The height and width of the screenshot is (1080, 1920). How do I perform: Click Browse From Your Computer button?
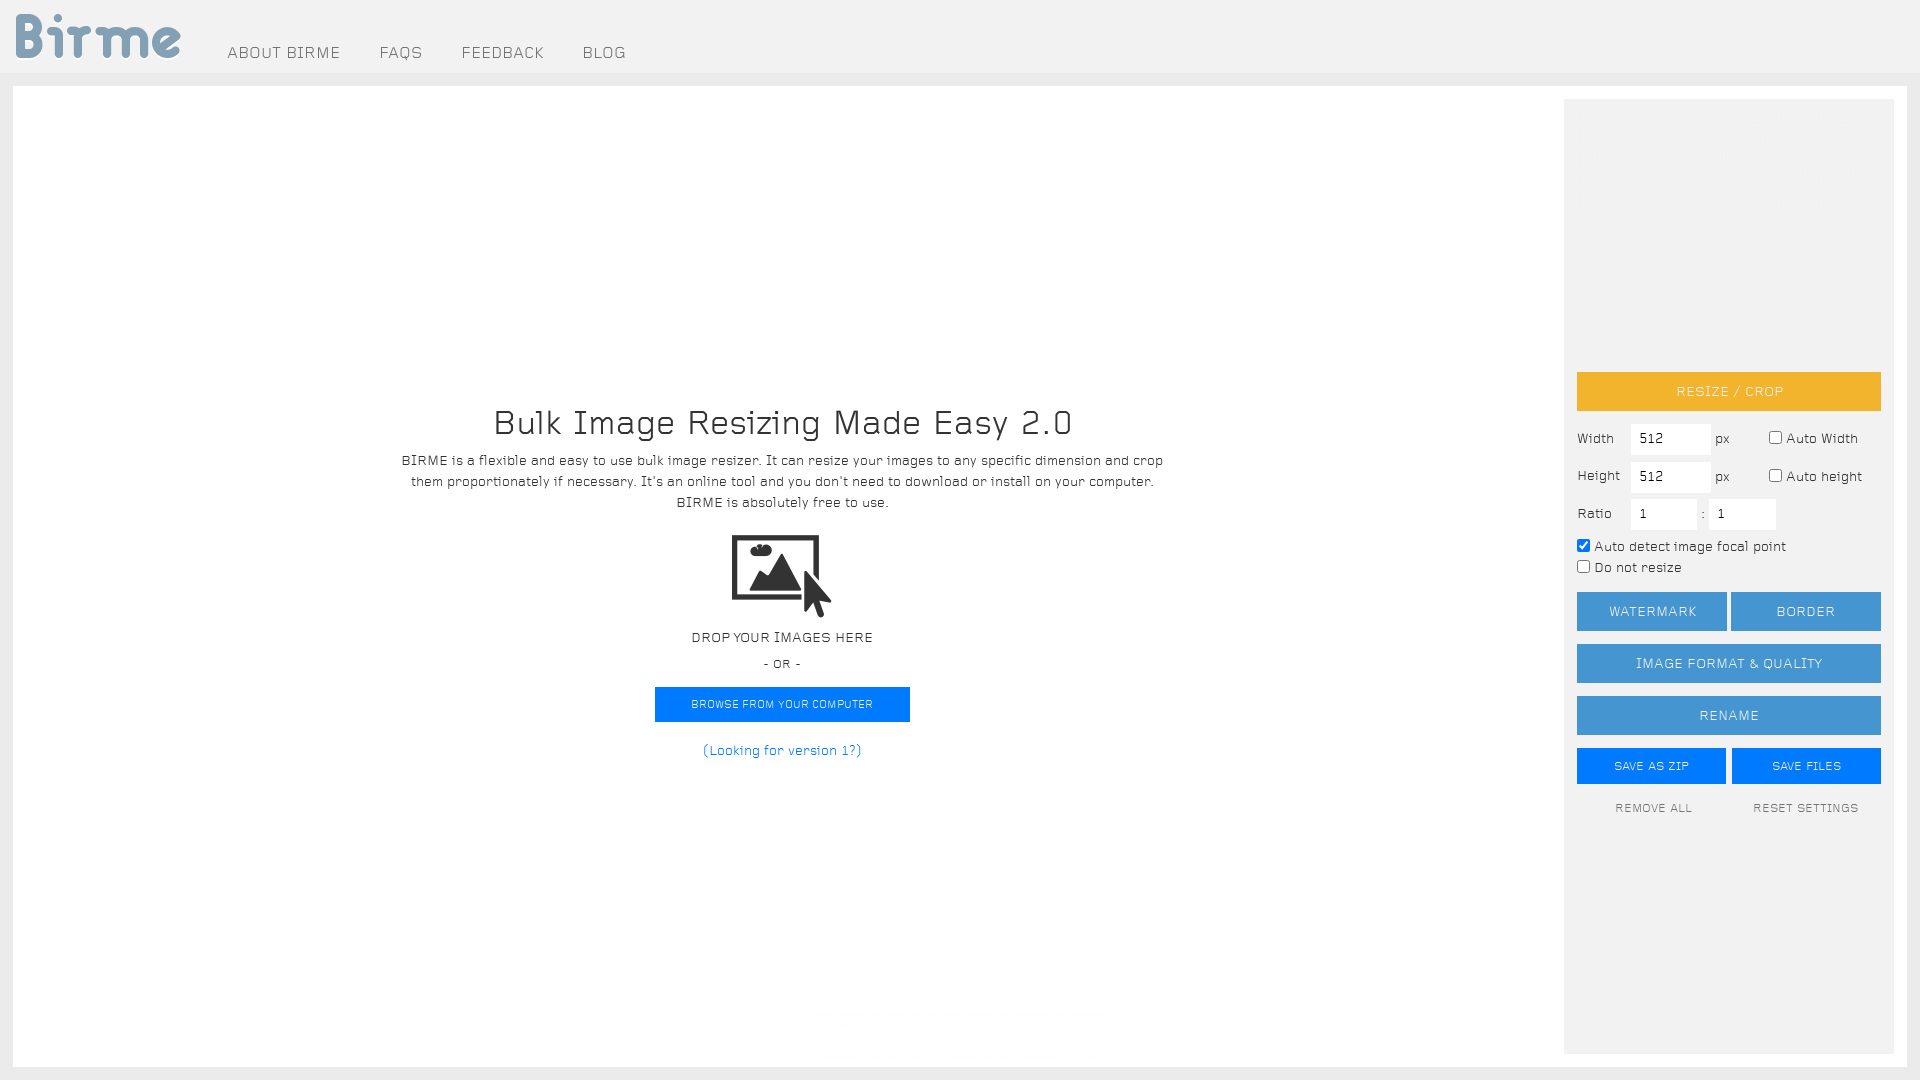782,704
